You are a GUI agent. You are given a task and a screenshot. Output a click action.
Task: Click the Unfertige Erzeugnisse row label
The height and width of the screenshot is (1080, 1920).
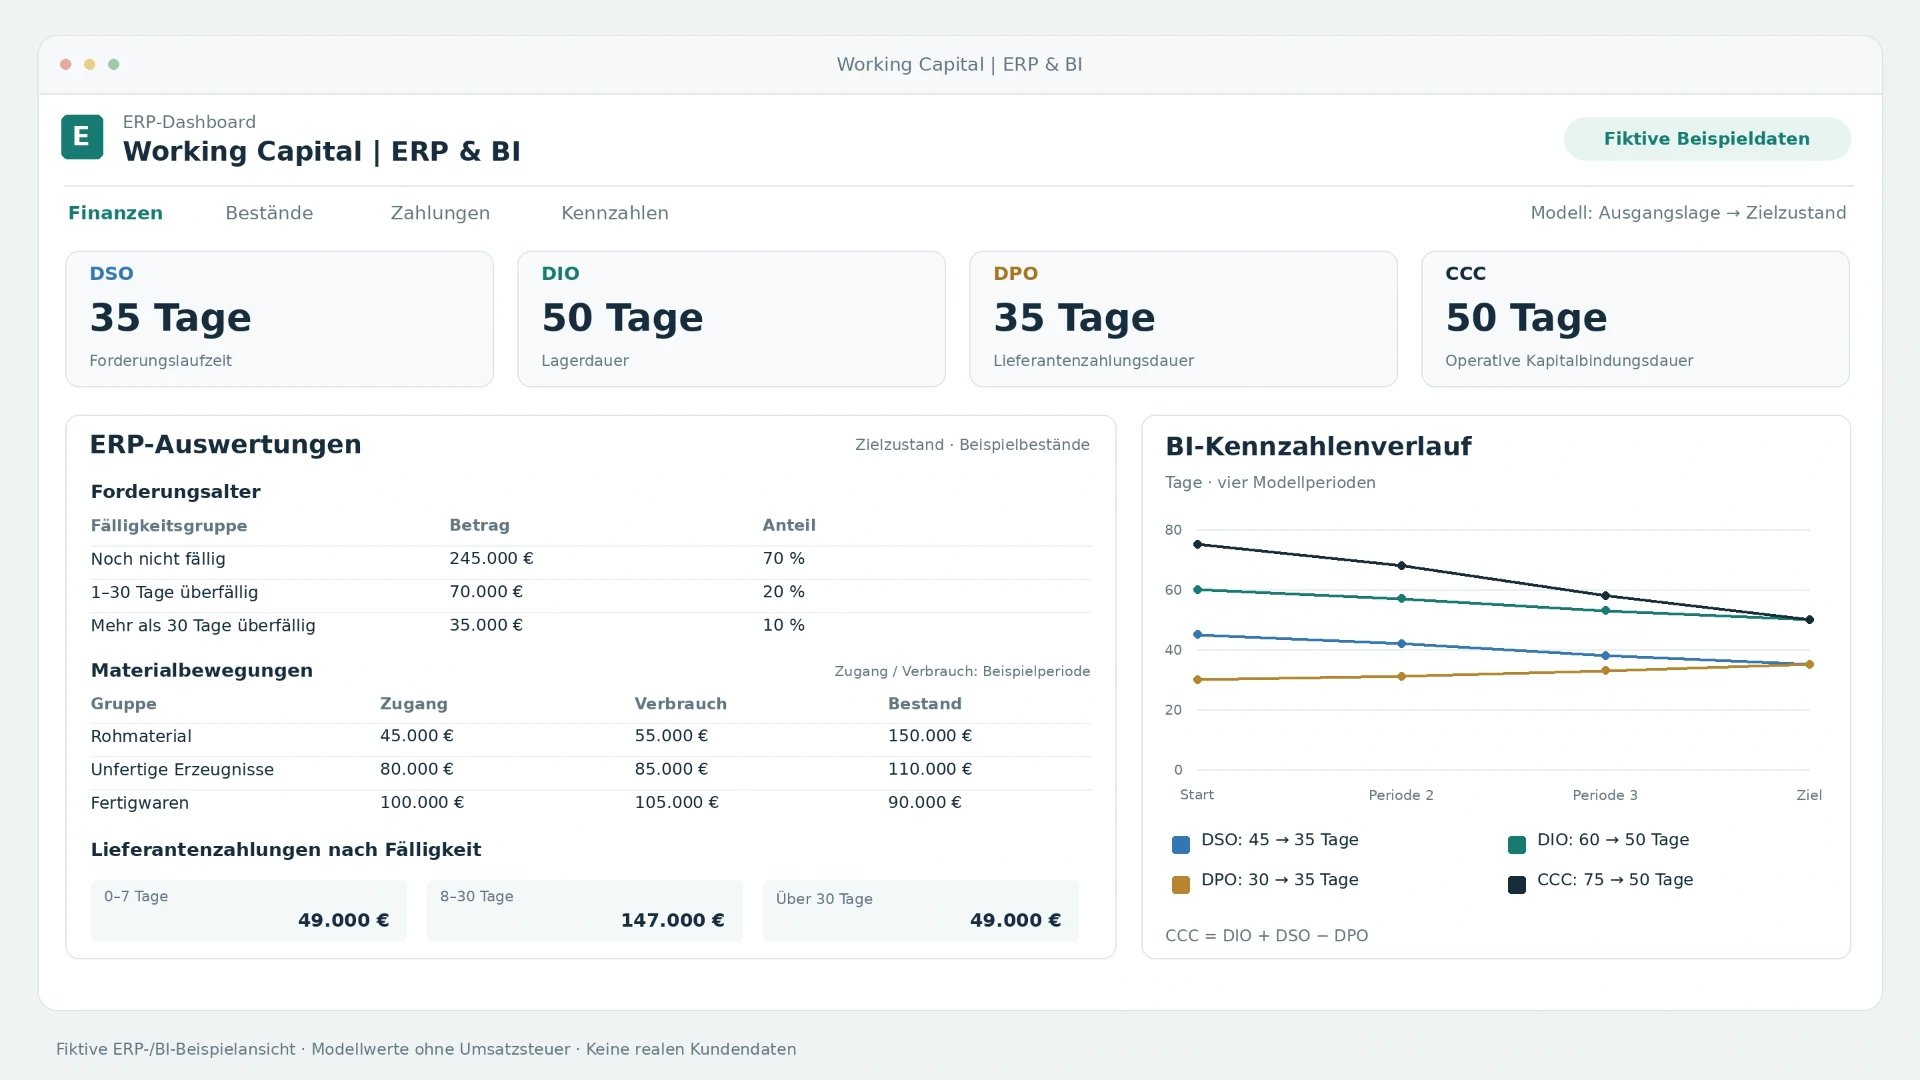click(x=182, y=770)
